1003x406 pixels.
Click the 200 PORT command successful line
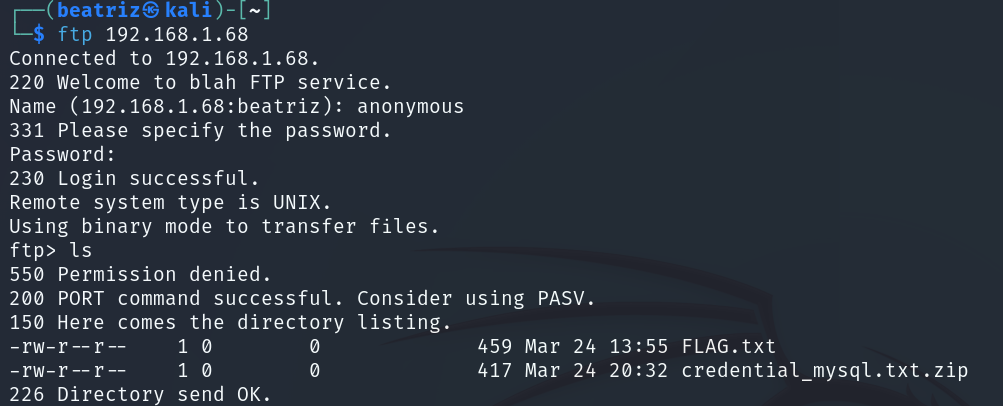coord(302,299)
